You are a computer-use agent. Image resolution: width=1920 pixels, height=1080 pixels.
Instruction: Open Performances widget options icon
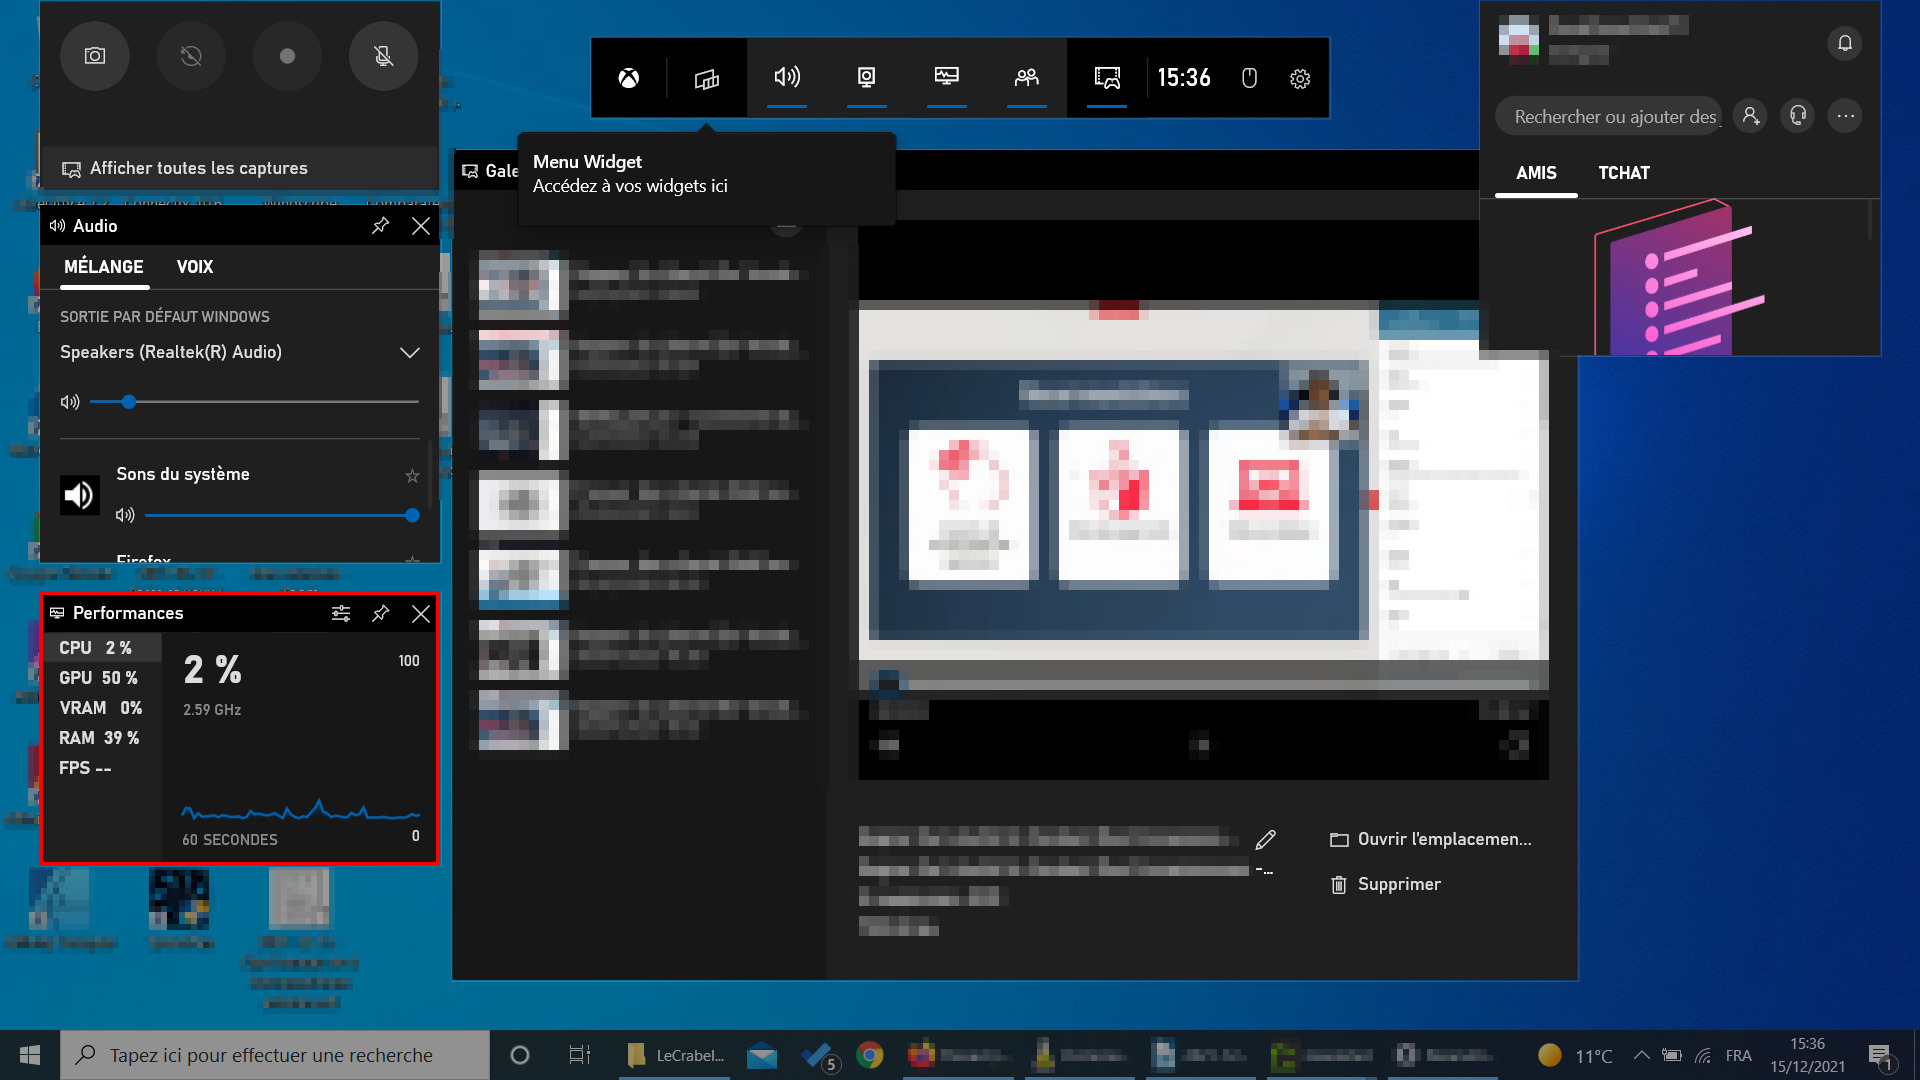coord(341,613)
